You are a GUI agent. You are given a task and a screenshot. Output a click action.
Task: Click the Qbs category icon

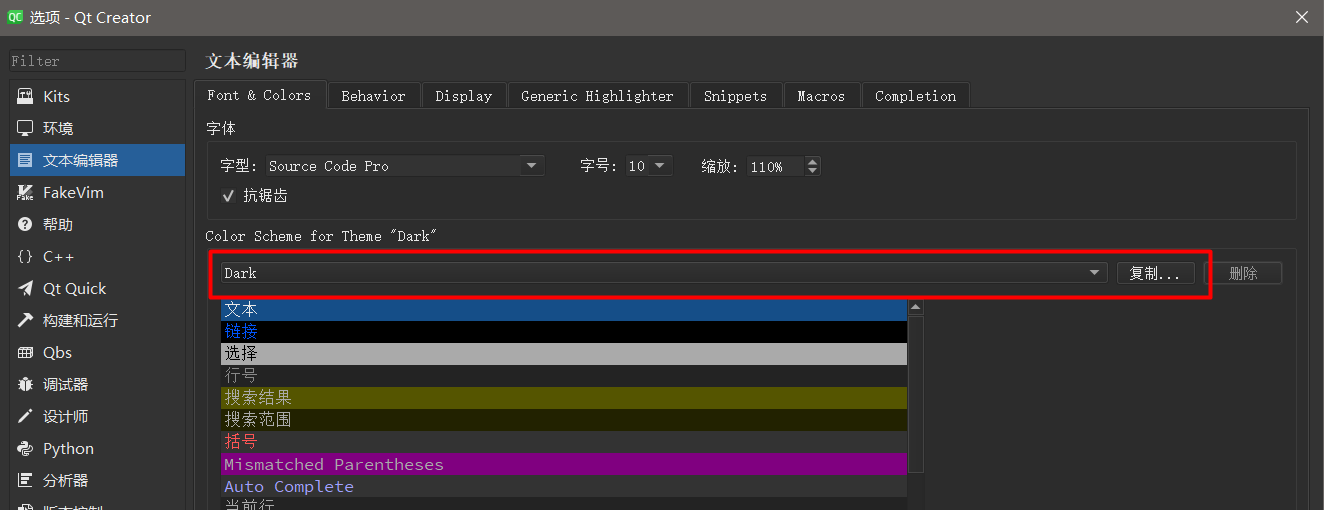point(25,353)
